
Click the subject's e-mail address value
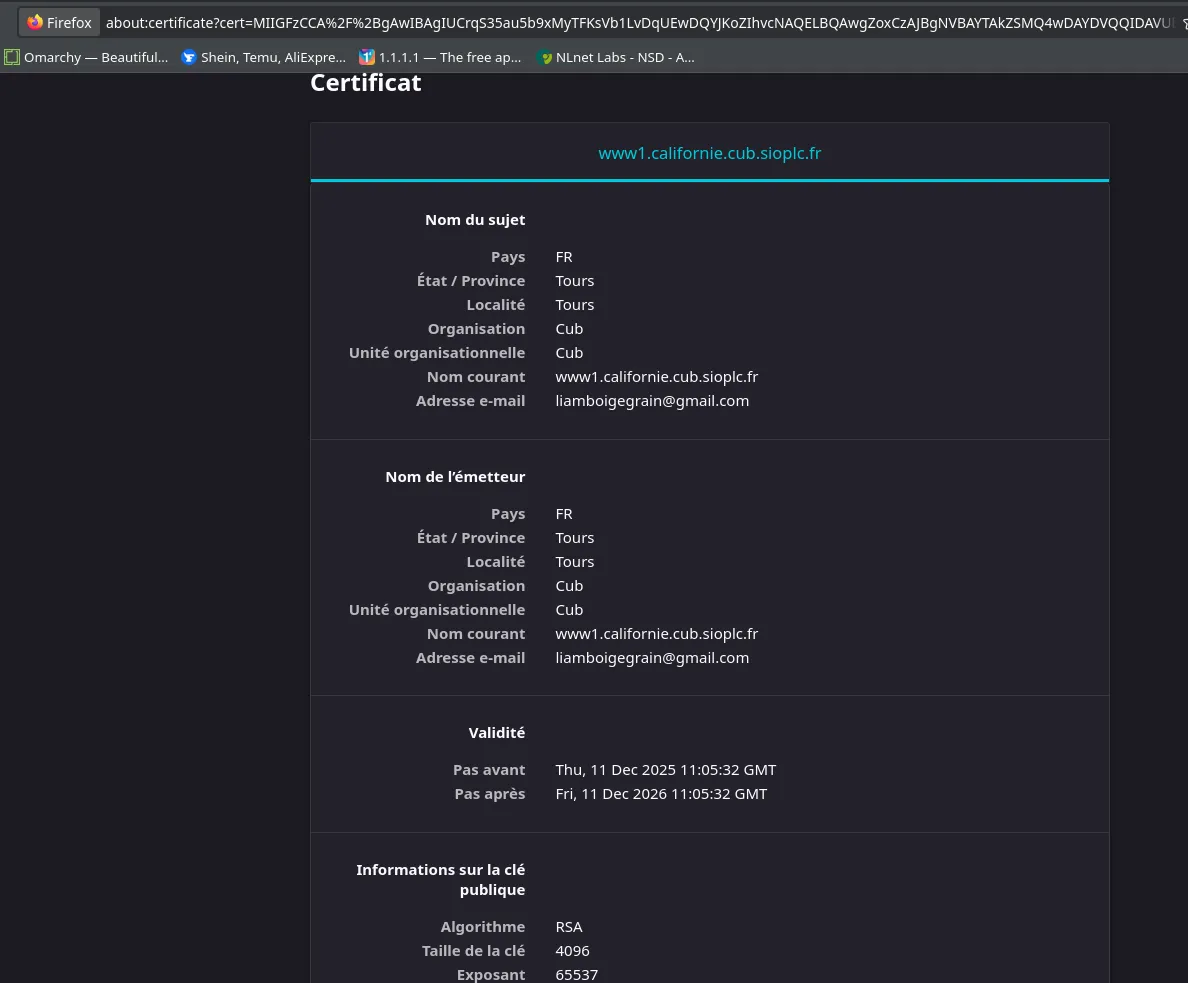652,401
